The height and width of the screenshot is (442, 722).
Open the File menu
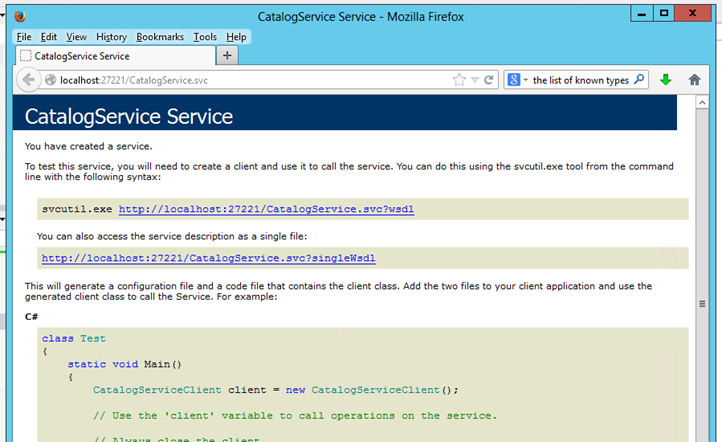[x=24, y=37]
